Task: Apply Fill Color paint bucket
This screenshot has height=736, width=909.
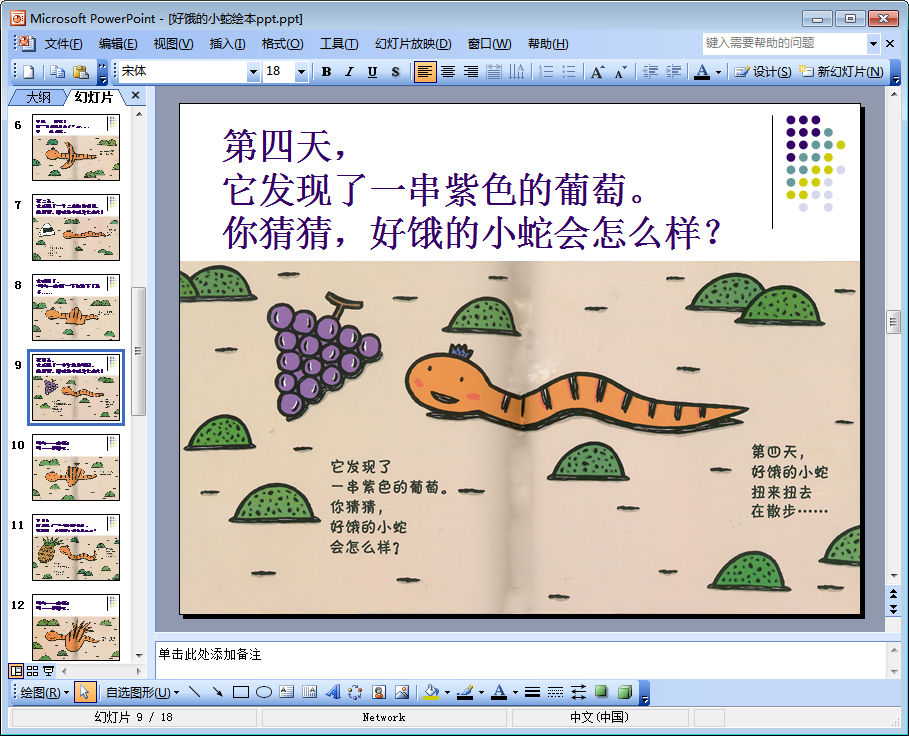Action: click(x=431, y=693)
